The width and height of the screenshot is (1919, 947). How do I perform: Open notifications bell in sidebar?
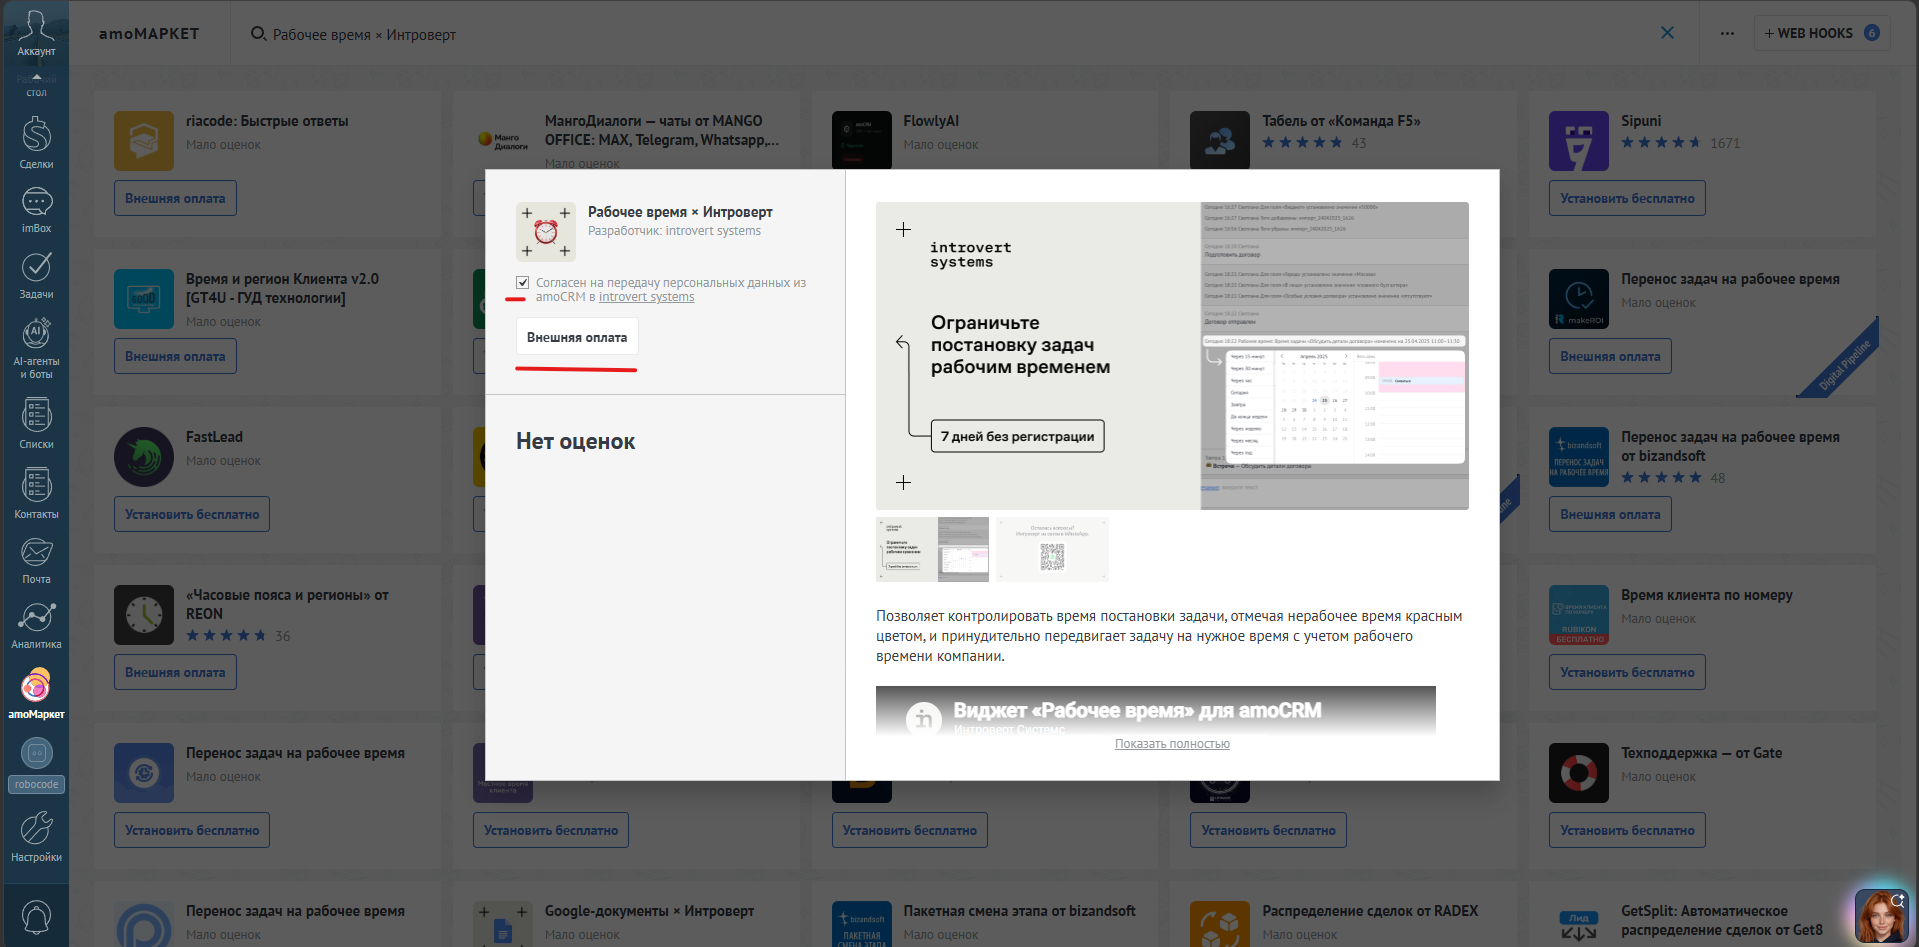[x=36, y=916]
